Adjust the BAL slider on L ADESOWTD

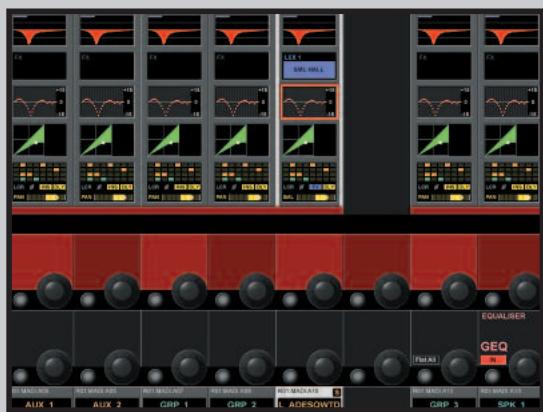pyautogui.click(x=316, y=197)
